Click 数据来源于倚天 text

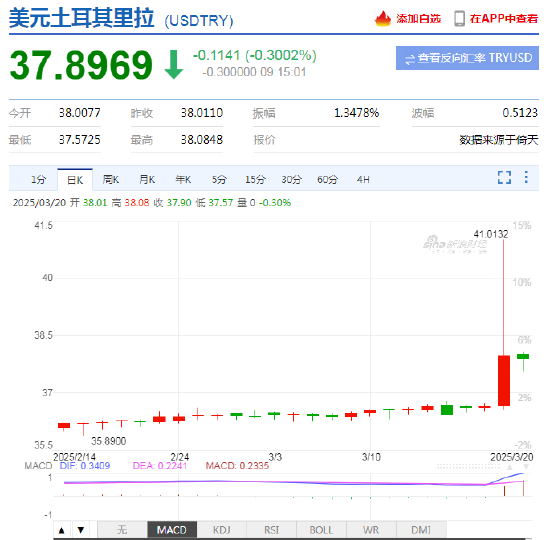498,140
